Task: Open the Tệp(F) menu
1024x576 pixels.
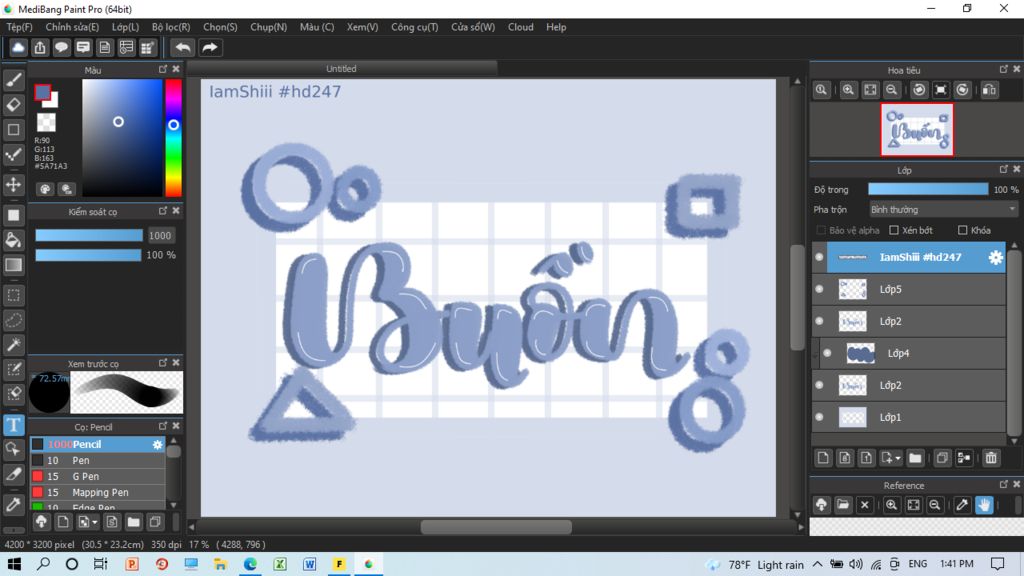Action: tap(20, 27)
